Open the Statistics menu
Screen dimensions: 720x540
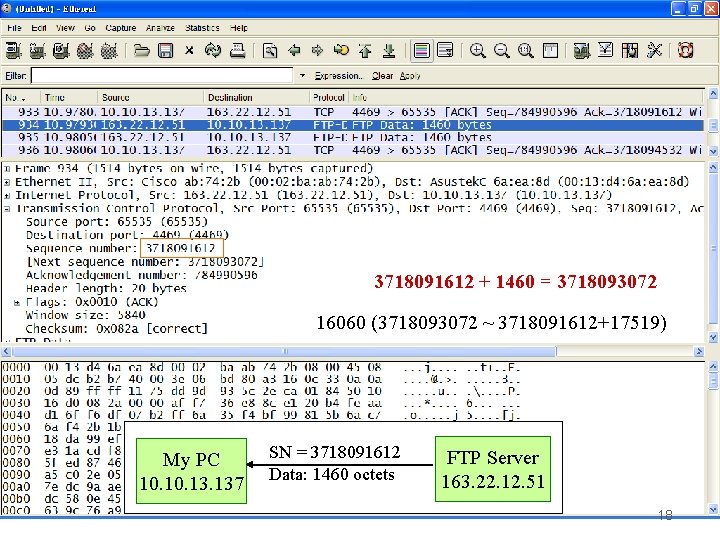202,28
